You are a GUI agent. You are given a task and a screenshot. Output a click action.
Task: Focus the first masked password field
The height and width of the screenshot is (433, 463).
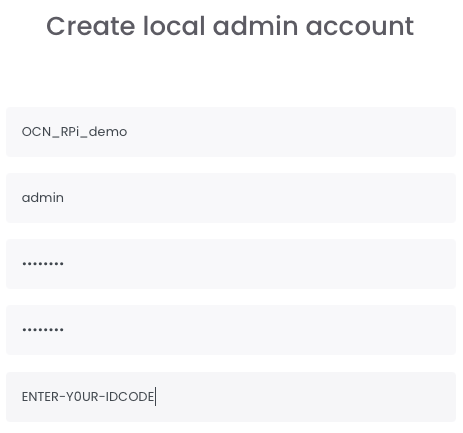click(x=231, y=264)
